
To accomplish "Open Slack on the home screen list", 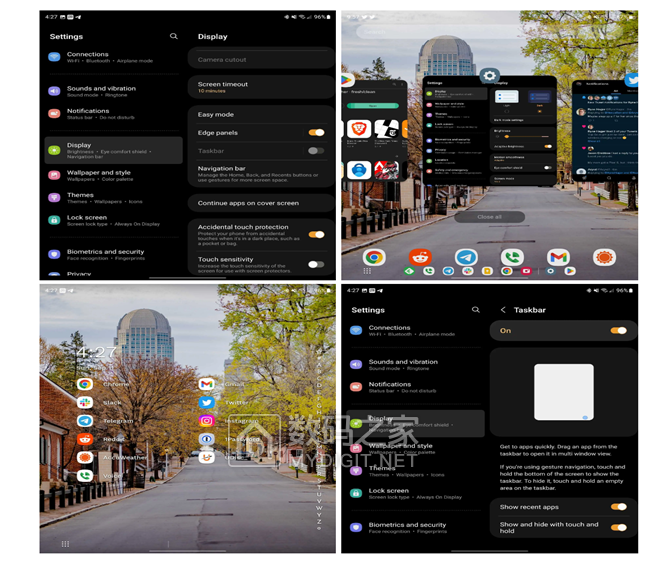I will (x=85, y=402).
